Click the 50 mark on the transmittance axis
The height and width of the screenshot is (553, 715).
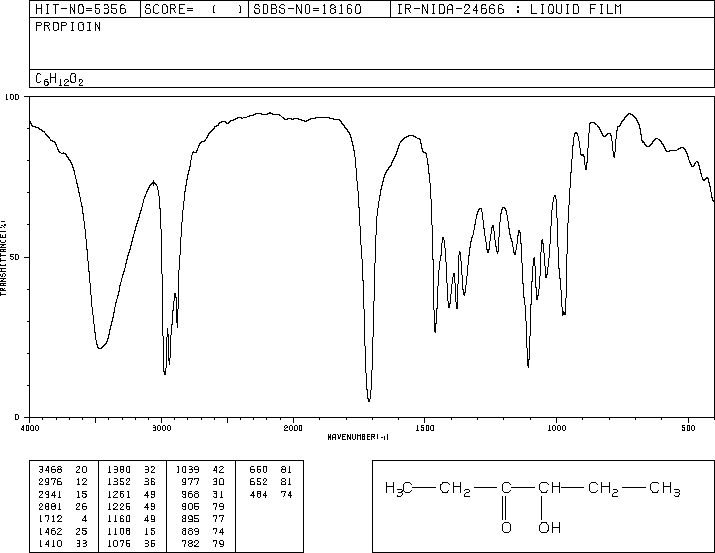click(15, 257)
